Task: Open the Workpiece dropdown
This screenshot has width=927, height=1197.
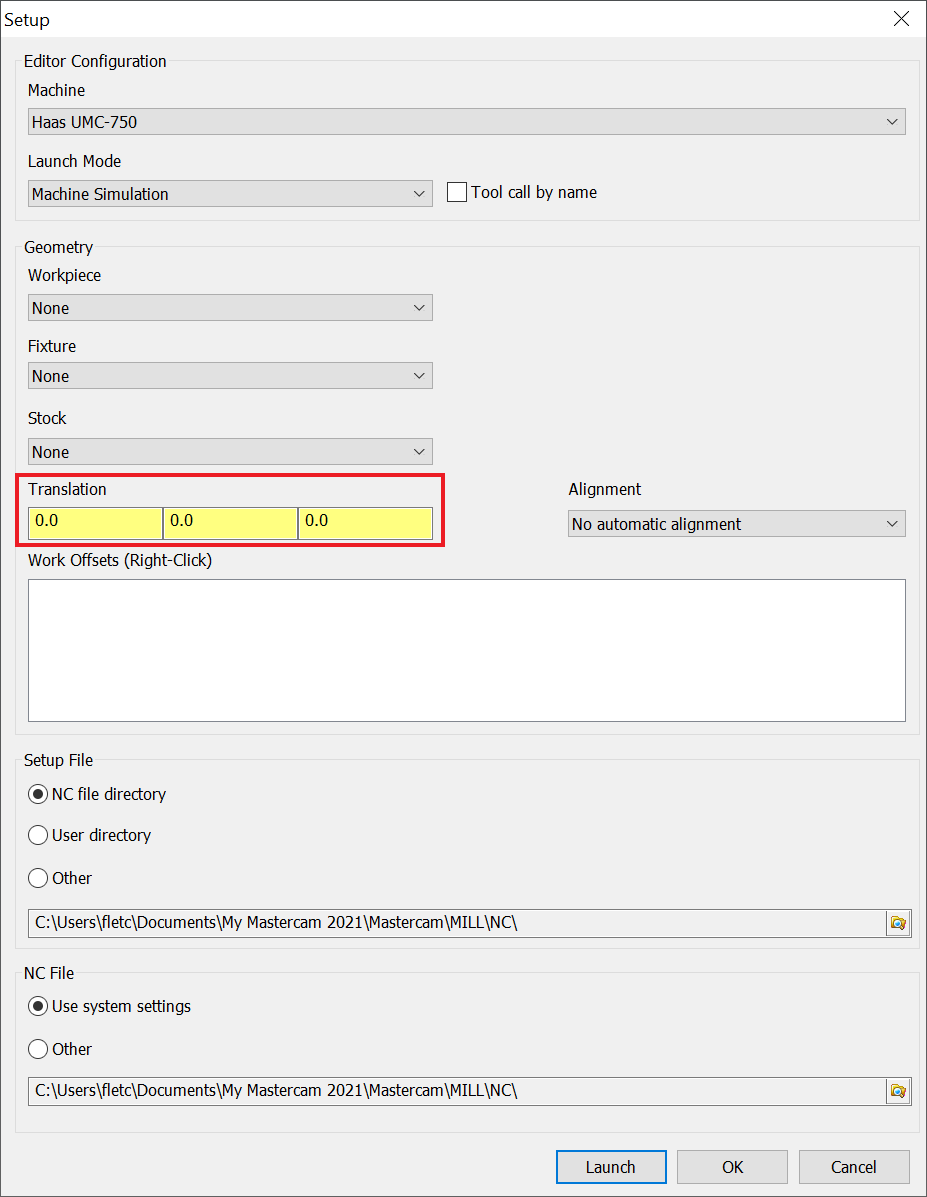Action: point(230,308)
